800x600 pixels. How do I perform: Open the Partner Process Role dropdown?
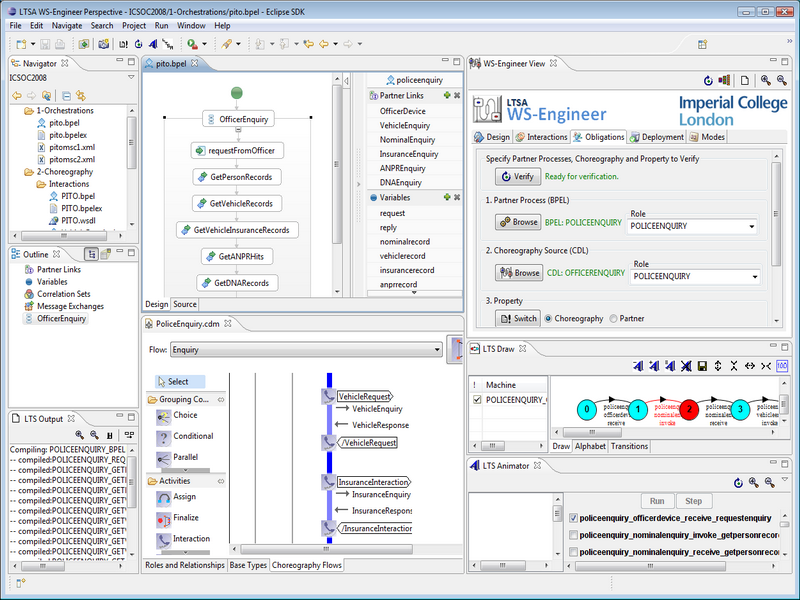[x=752, y=226]
